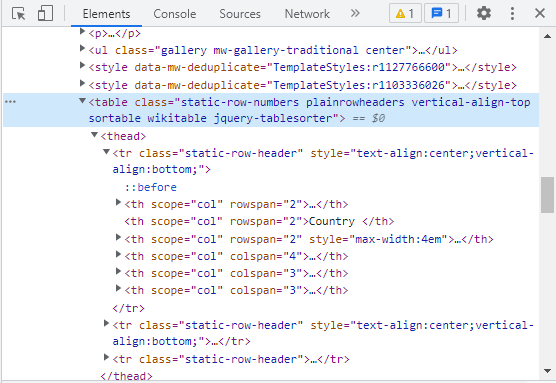556x383 pixels.
Task: Collapse the selected table element
Action: pos(82,101)
